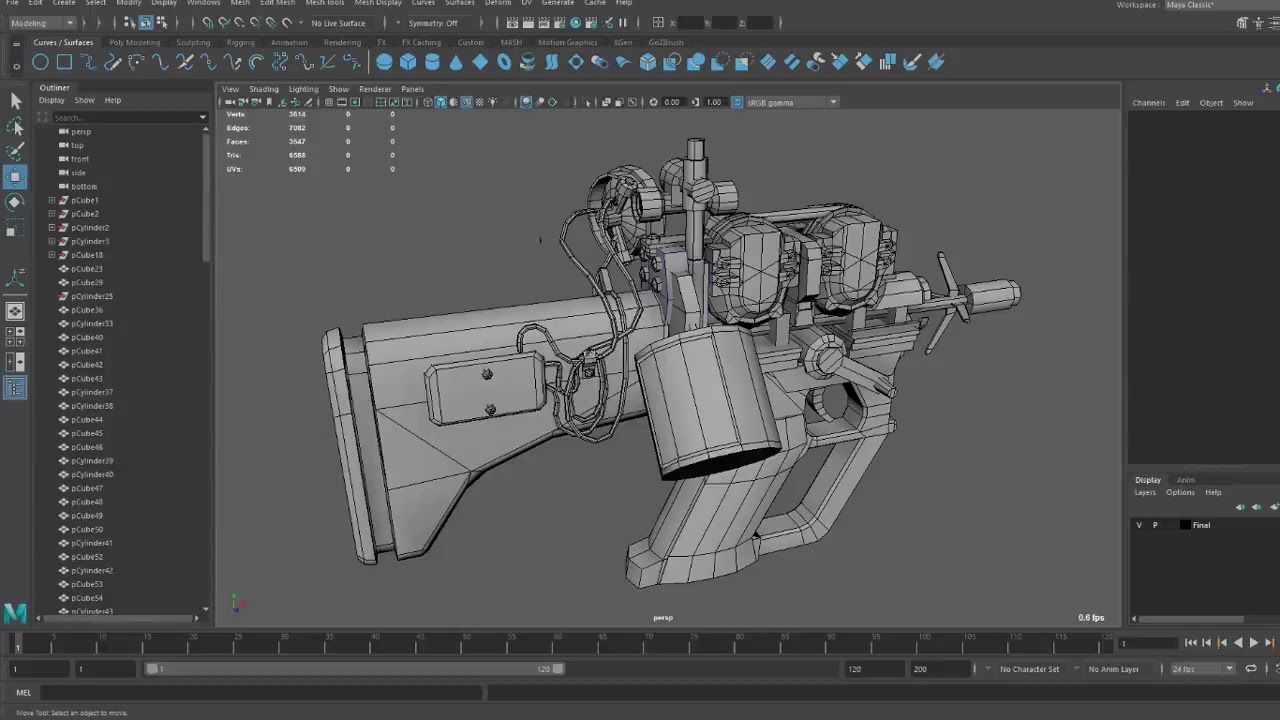
Task: Choose the arrow Select tool
Action: [15, 100]
